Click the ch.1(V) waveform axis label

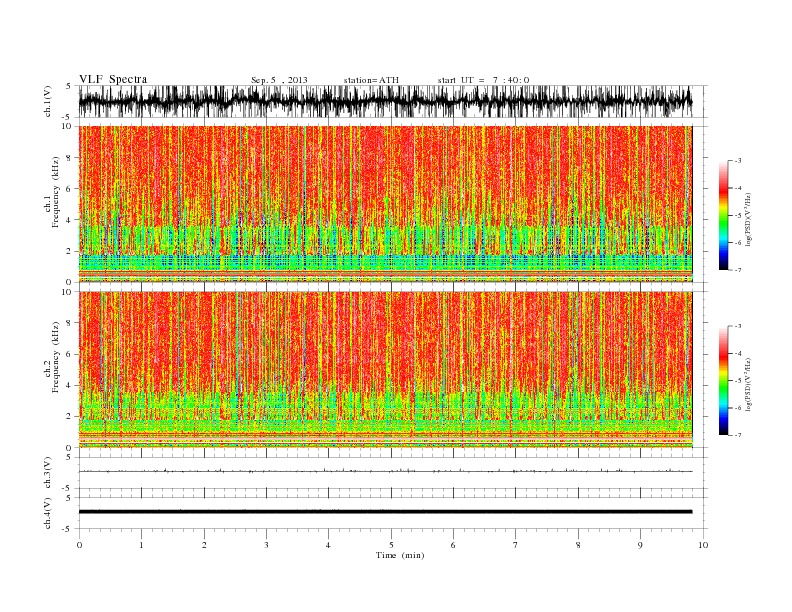pos(48,101)
